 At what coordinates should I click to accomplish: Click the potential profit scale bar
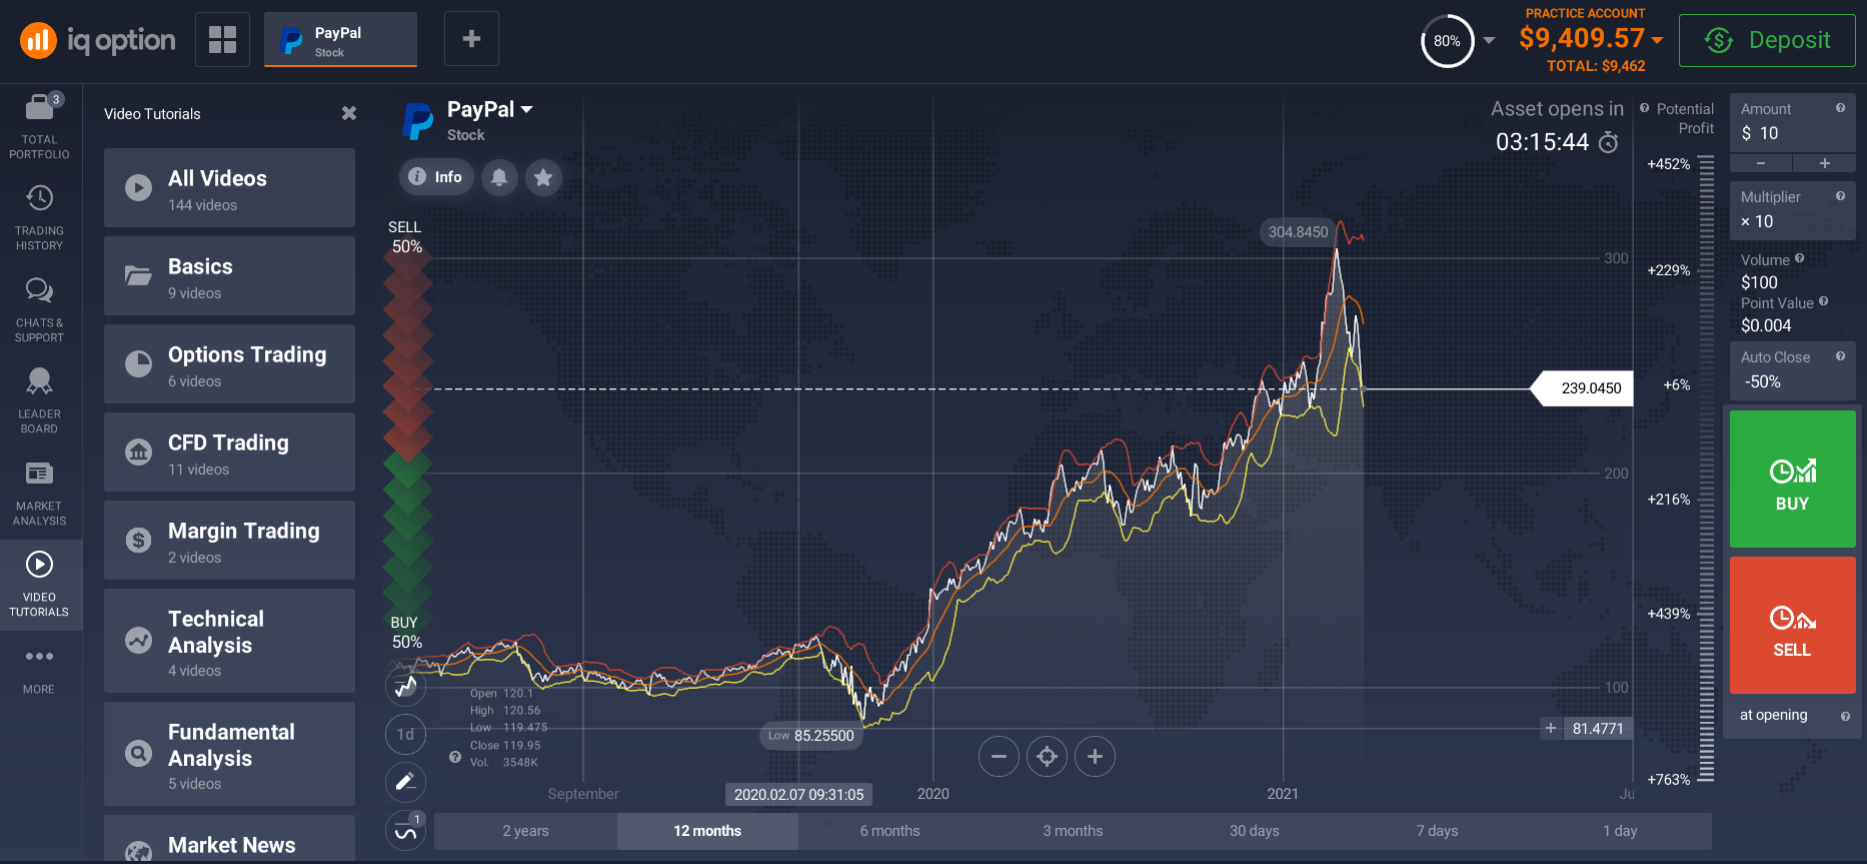(x=1706, y=468)
